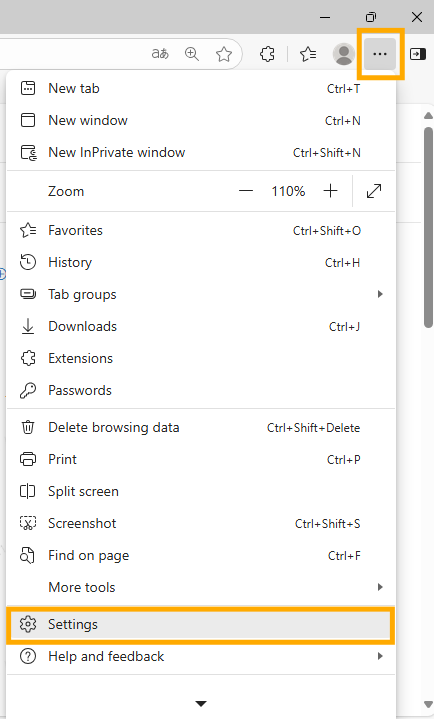Viewport: 434px width, 719px height.
Task: Open a New InPrivate window
Action: [201, 153]
